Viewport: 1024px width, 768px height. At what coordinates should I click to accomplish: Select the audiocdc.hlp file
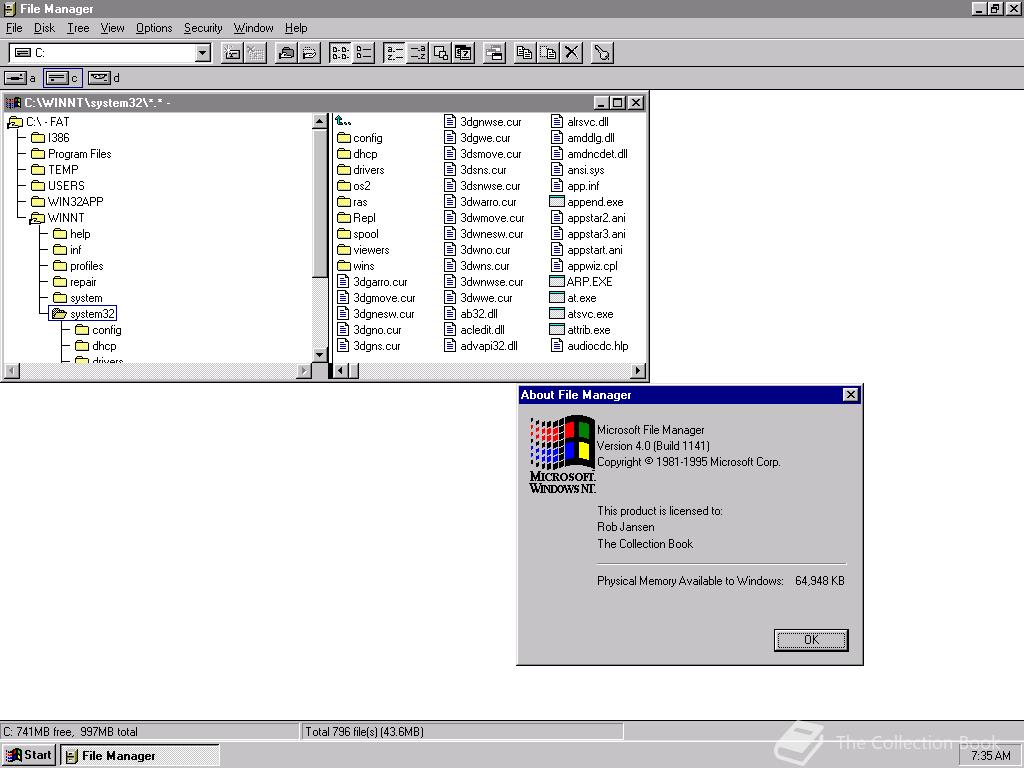tap(590, 345)
